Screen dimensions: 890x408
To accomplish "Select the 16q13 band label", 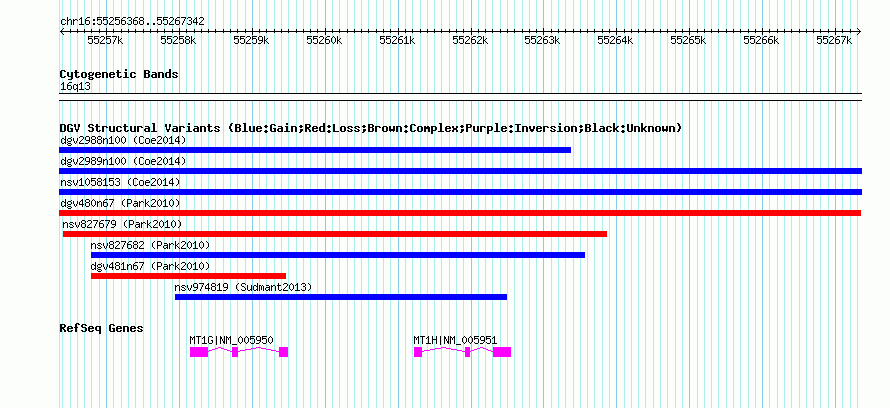I will (x=75, y=87).
